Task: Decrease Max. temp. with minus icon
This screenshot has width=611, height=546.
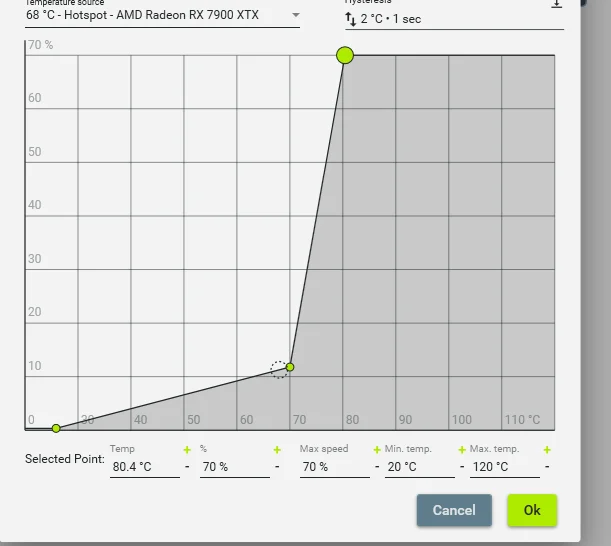Action: pyautogui.click(x=547, y=466)
